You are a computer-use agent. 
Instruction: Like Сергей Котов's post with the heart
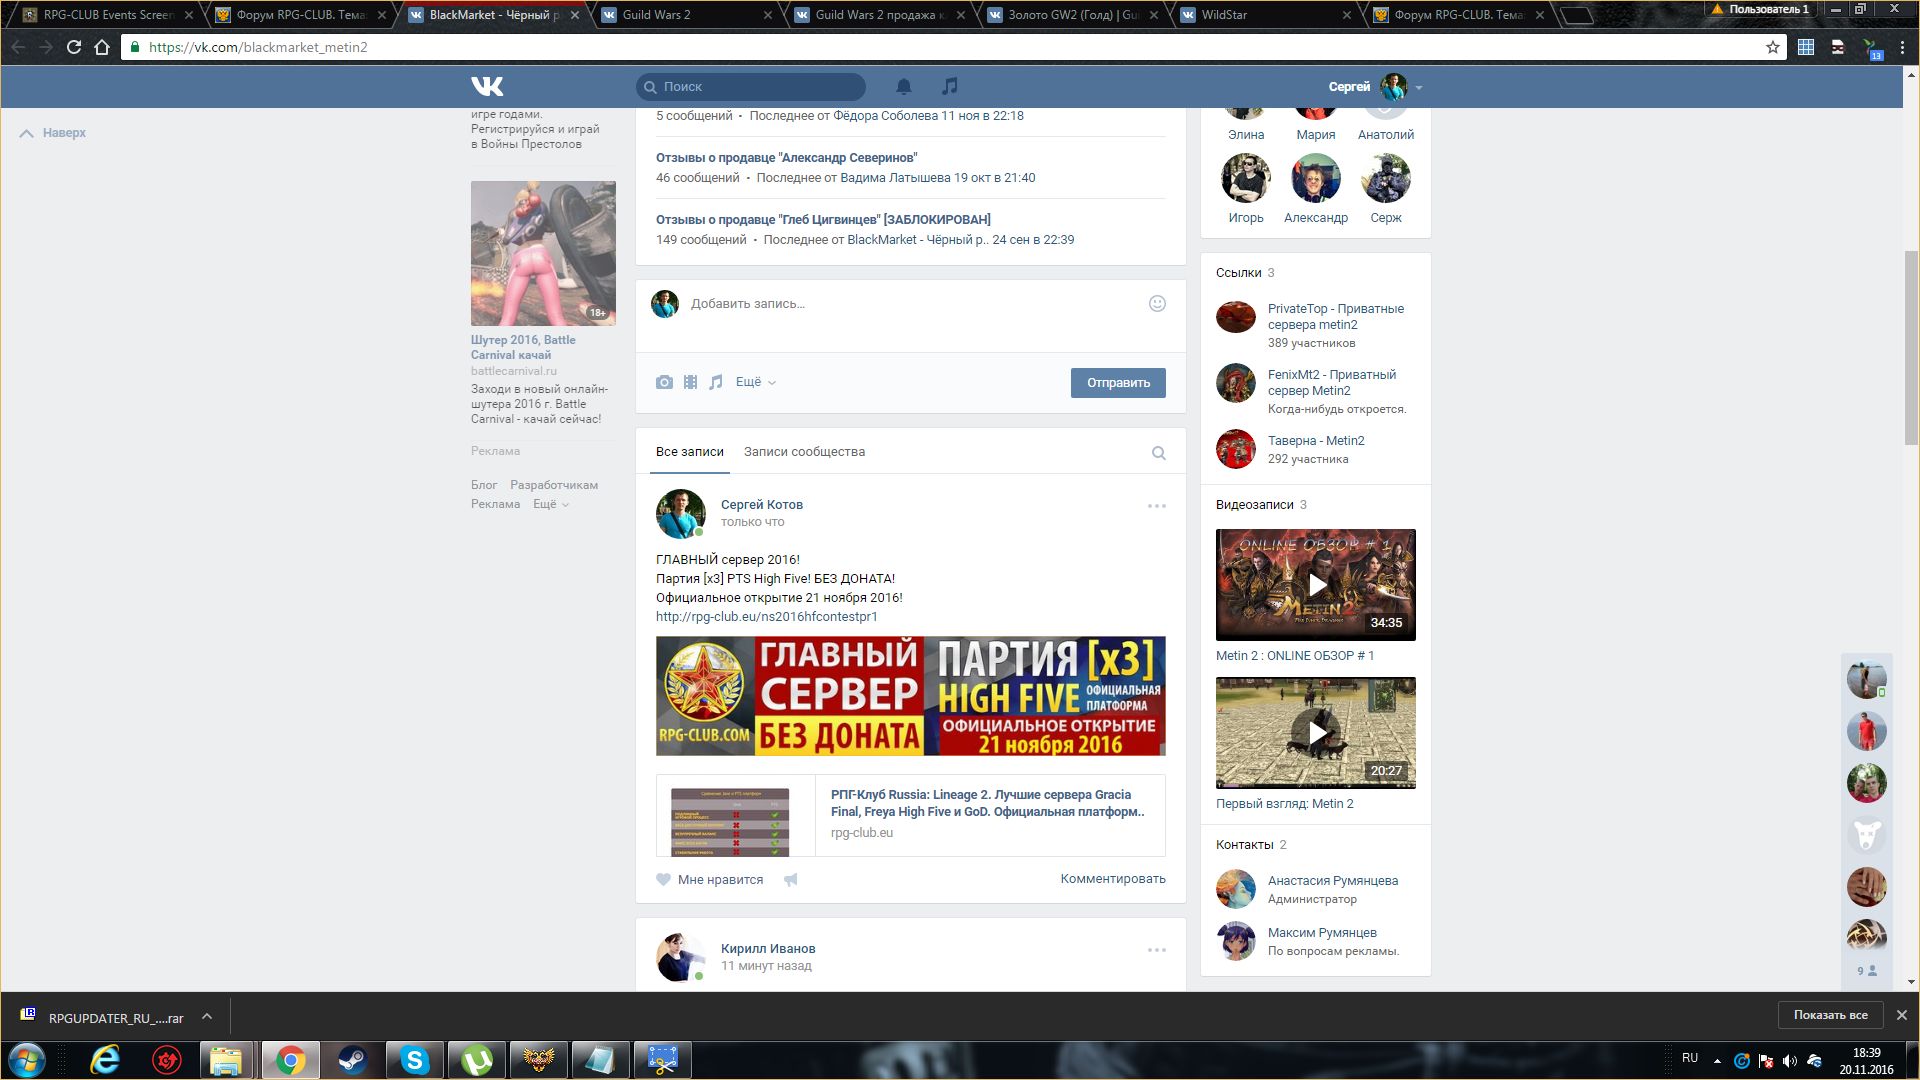(x=664, y=880)
